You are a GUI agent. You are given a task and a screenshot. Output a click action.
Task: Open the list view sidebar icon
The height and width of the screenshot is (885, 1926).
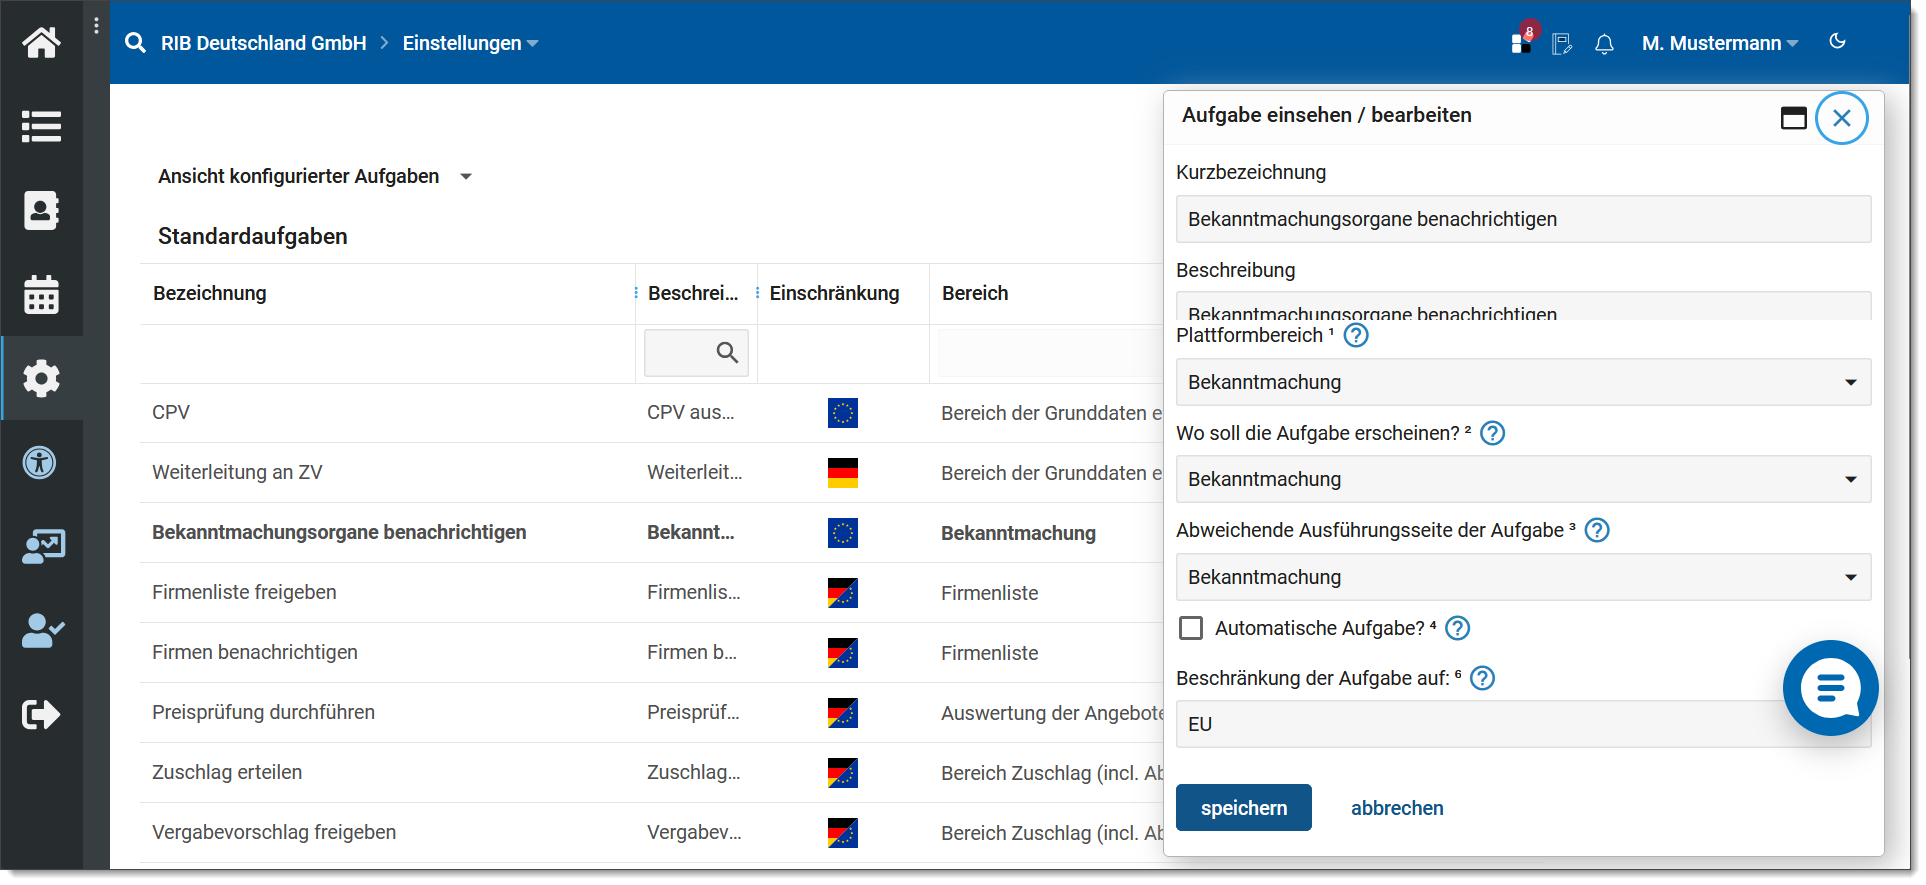point(41,127)
